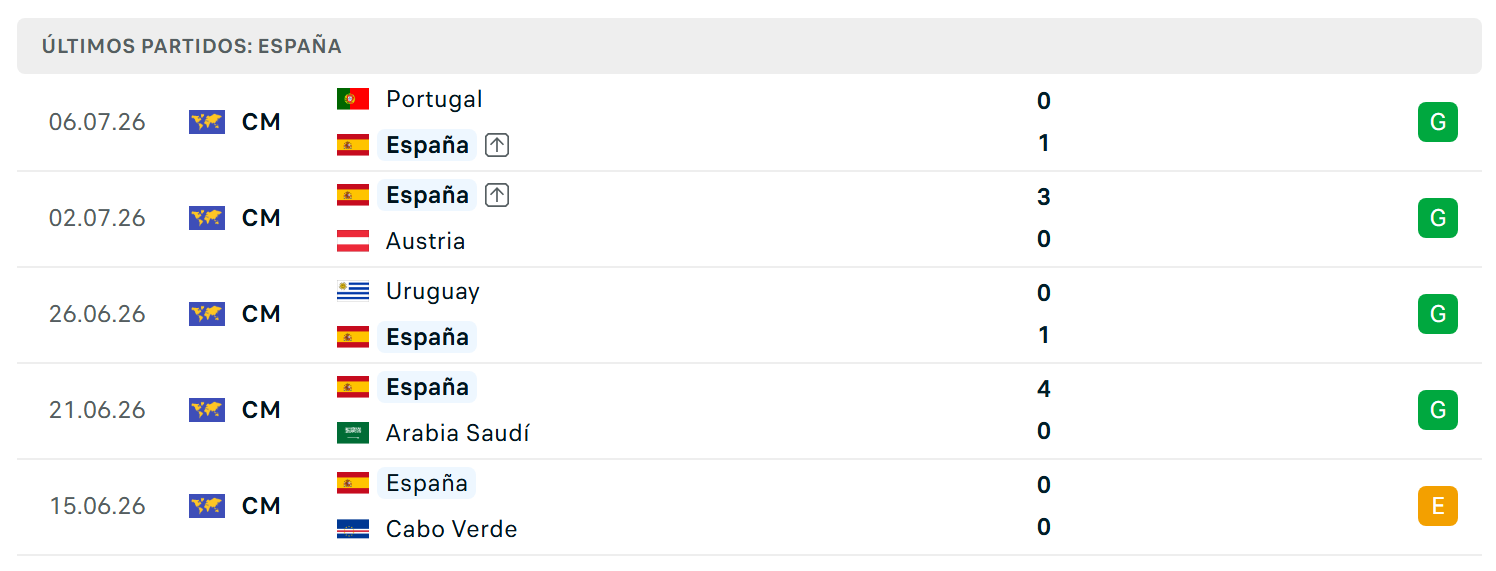Click the Cabo Verde flag icon
1496x571 pixels.
coord(353,529)
